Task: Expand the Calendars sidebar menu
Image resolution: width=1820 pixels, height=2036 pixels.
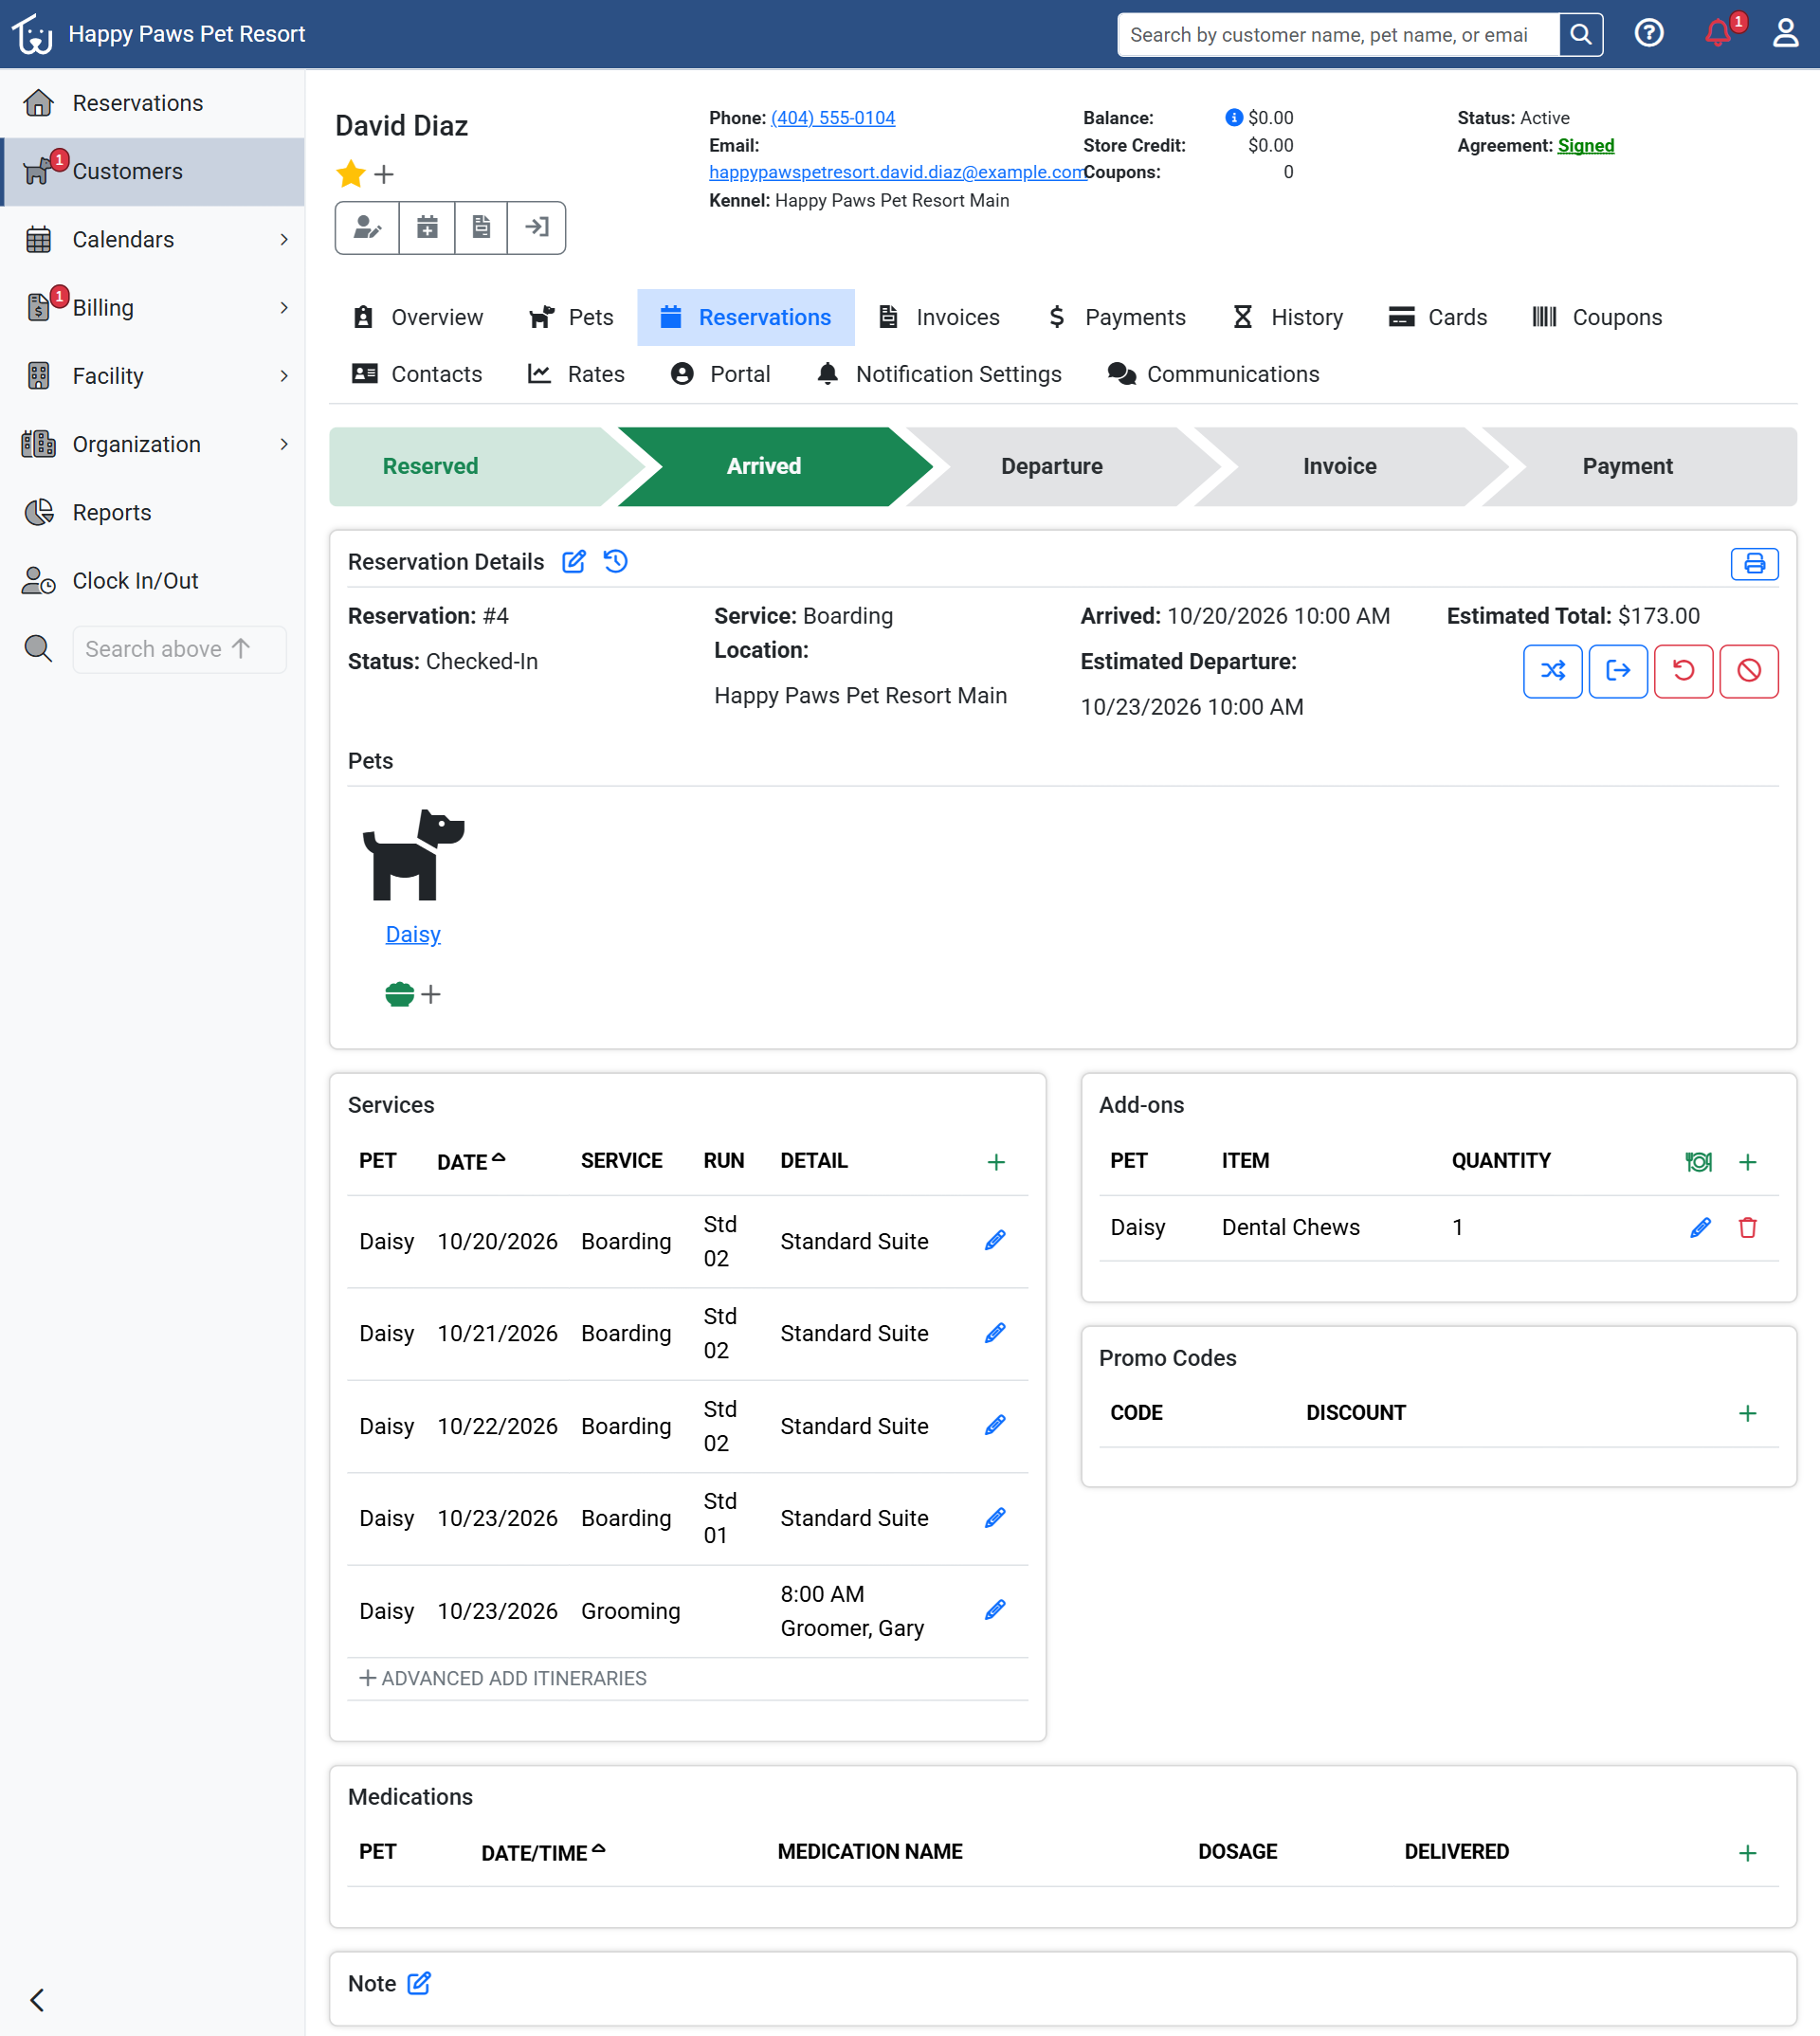Action: click(x=152, y=240)
